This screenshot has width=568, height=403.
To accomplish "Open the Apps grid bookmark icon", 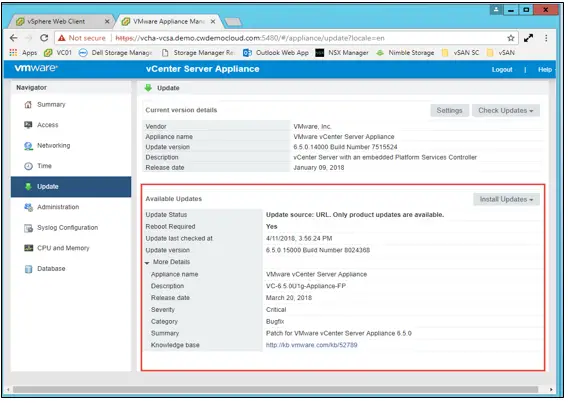I will (x=13, y=53).
